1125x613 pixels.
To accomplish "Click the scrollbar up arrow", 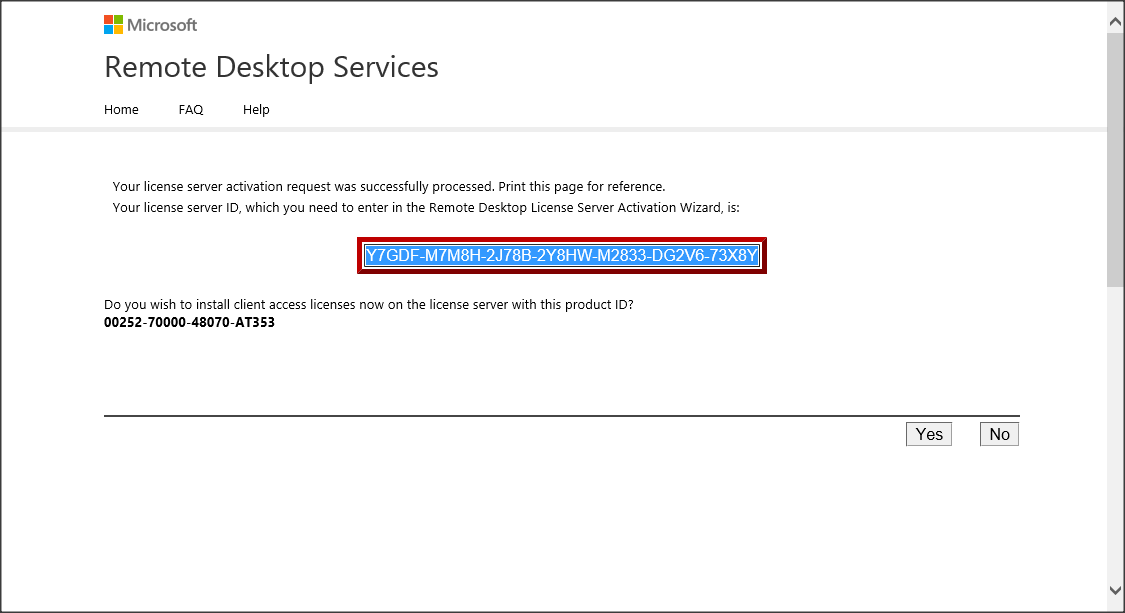I will [x=1115, y=19].
